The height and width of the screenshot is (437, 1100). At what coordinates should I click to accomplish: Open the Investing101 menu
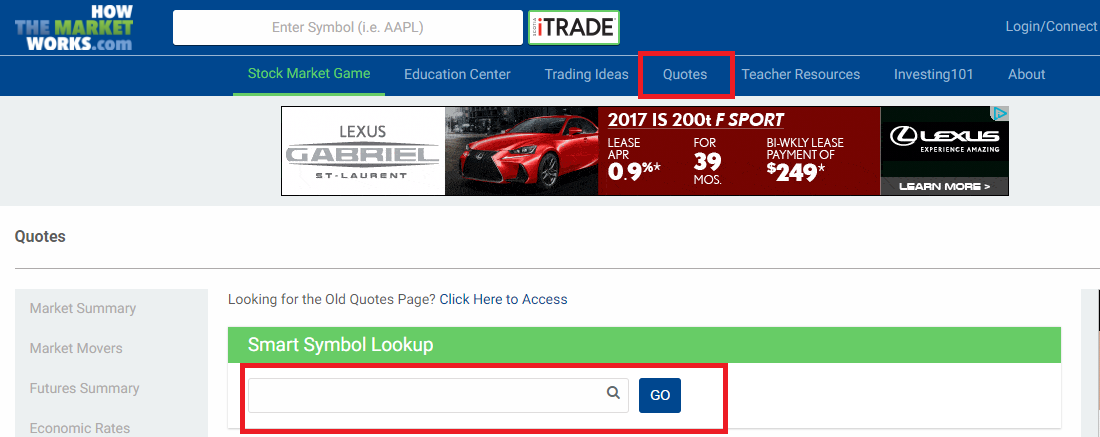934,74
